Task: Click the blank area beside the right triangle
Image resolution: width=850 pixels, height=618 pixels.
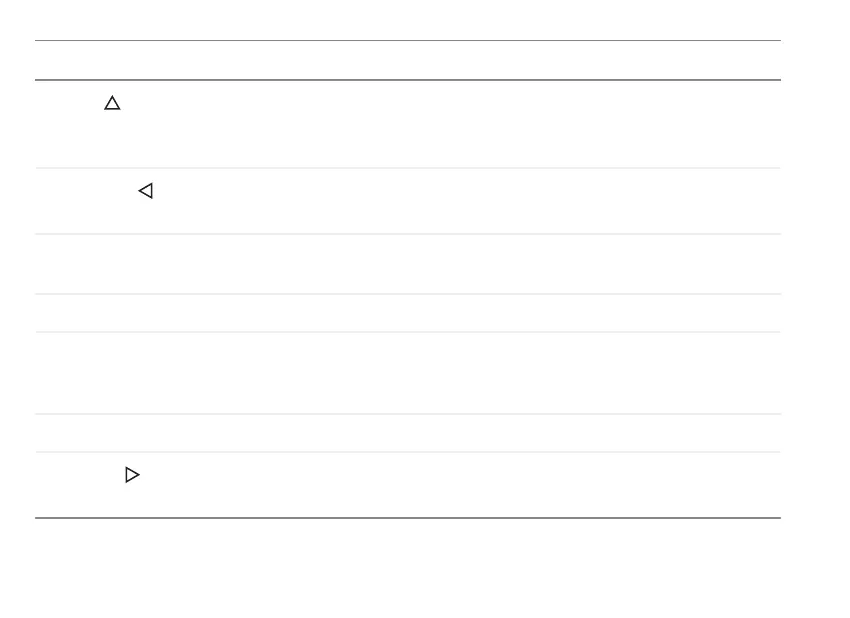Action: pos(461,485)
